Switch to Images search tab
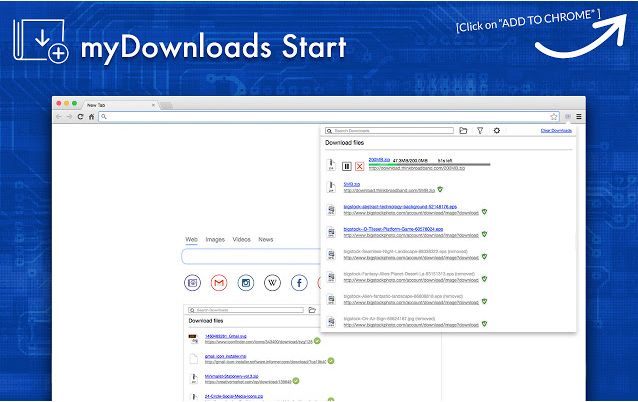The width and height of the screenshot is (638, 402). click(215, 239)
